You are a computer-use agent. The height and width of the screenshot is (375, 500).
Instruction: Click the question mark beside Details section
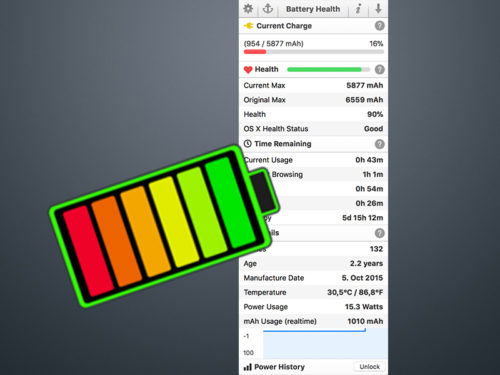click(379, 233)
